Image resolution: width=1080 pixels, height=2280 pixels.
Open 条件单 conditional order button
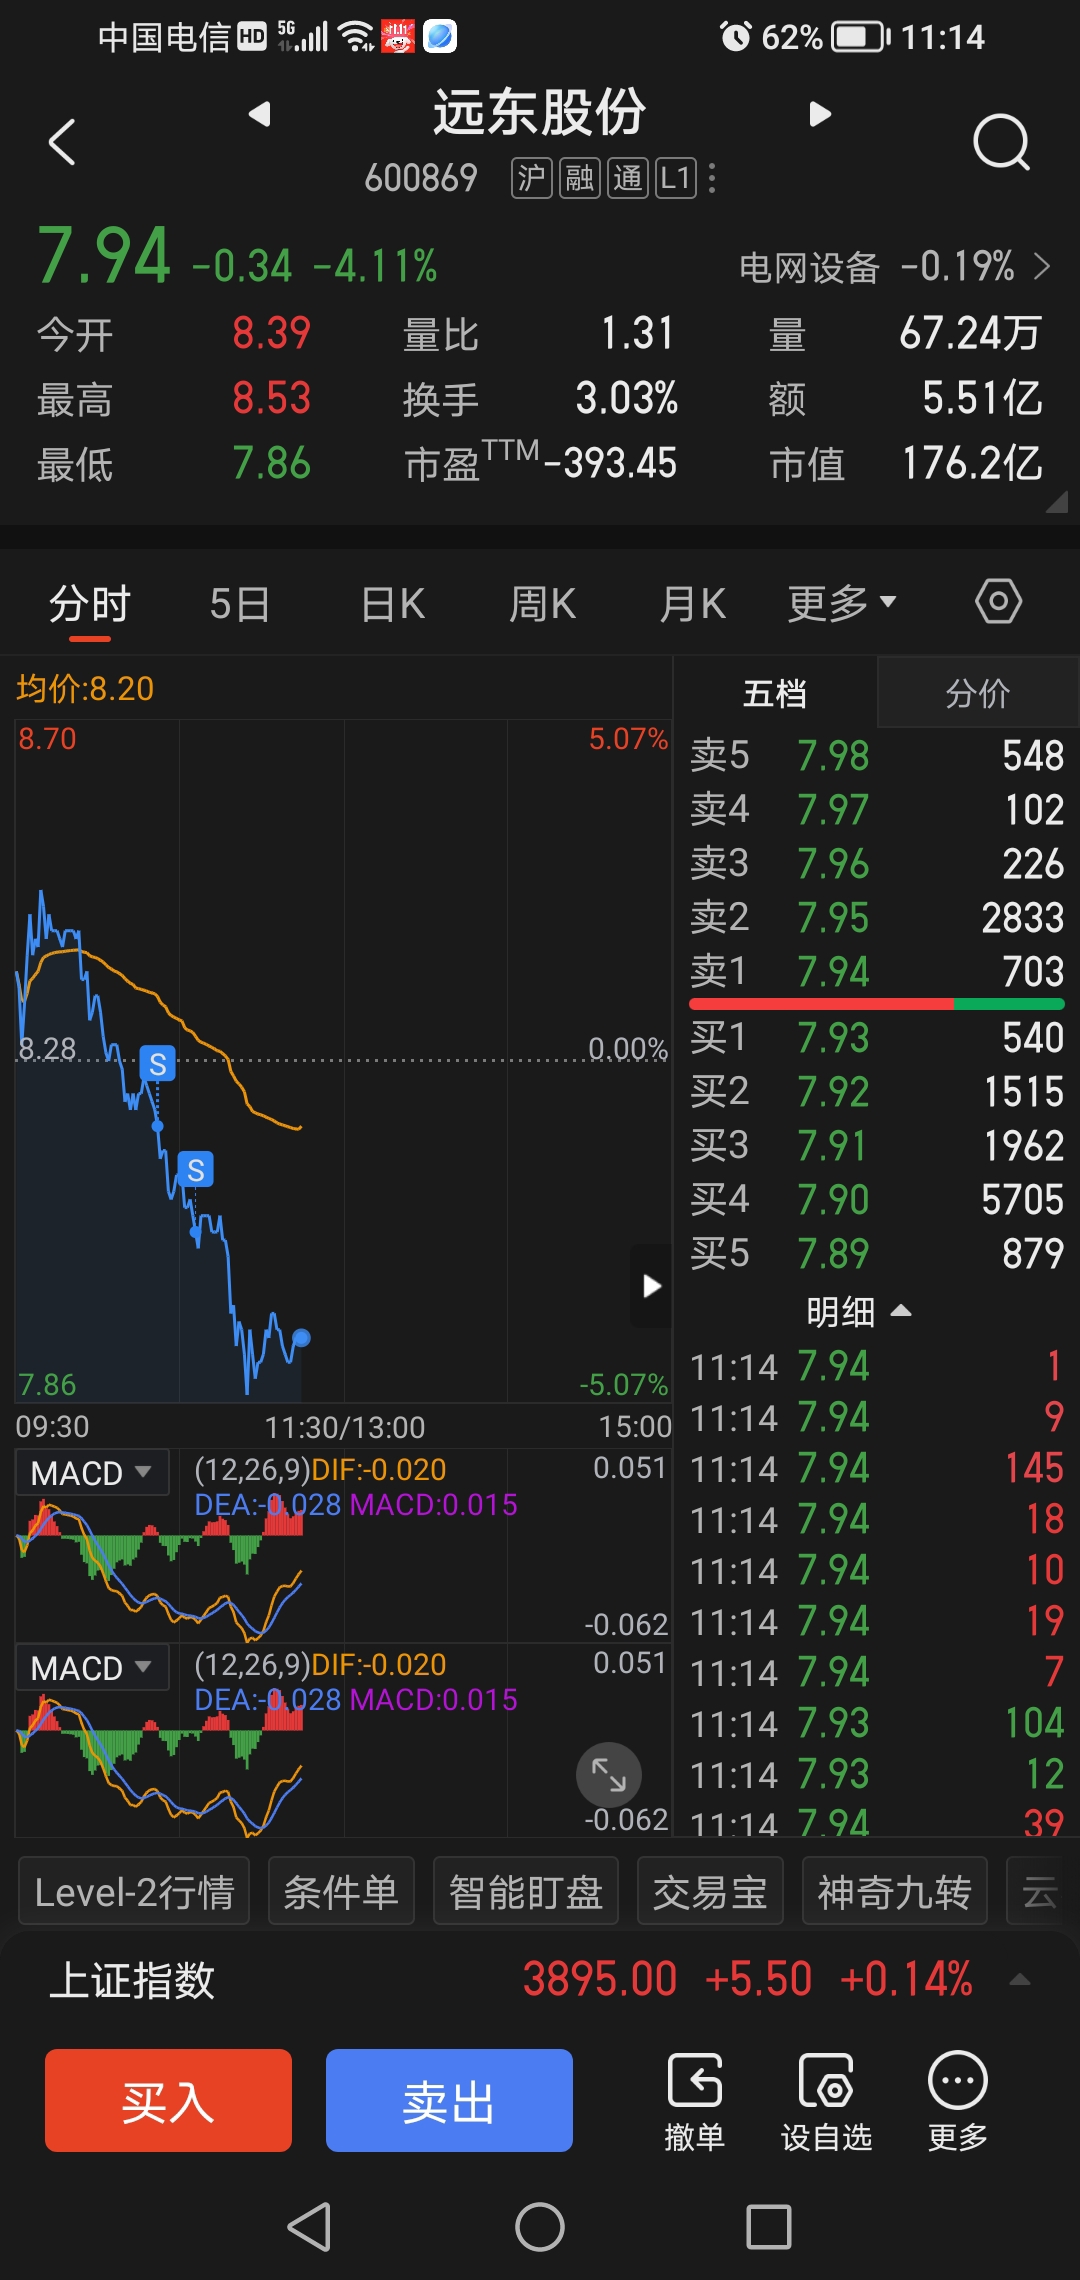click(341, 1891)
